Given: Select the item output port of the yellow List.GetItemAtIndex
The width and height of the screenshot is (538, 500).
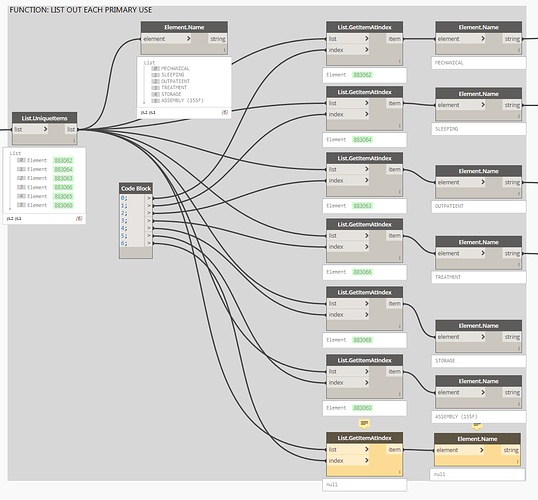Looking at the screenshot, I should [x=395, y=450].
